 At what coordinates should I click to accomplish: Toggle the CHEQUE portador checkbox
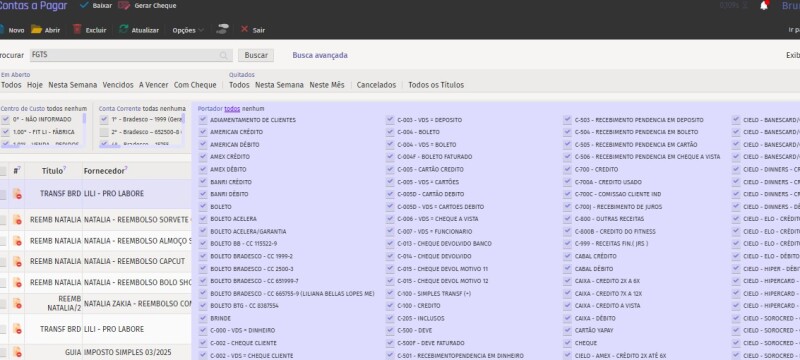pyautogui.click(x=567, y=343)
